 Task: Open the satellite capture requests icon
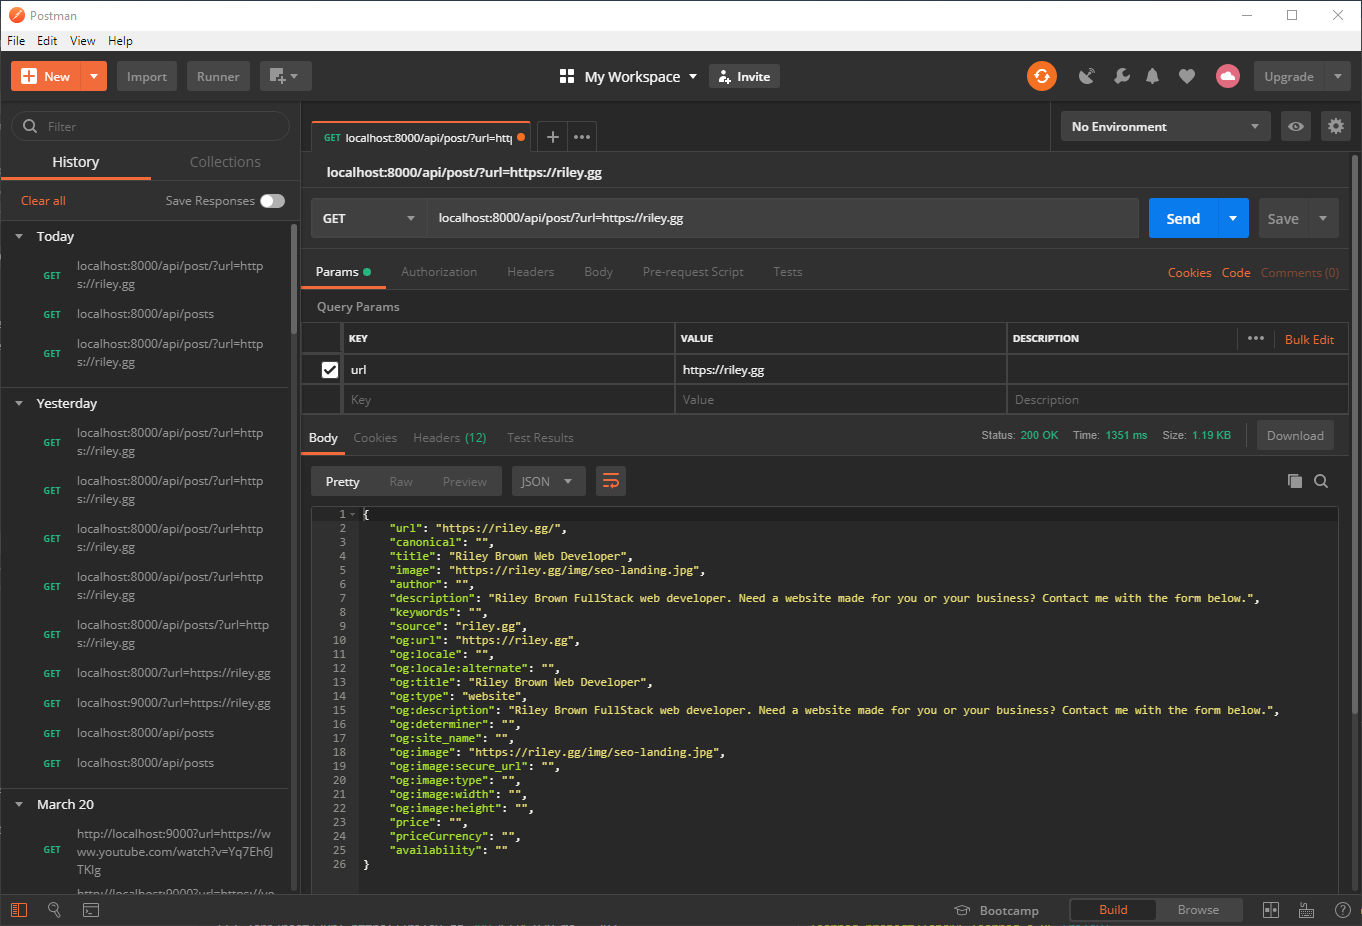[x=1087, y=76]
